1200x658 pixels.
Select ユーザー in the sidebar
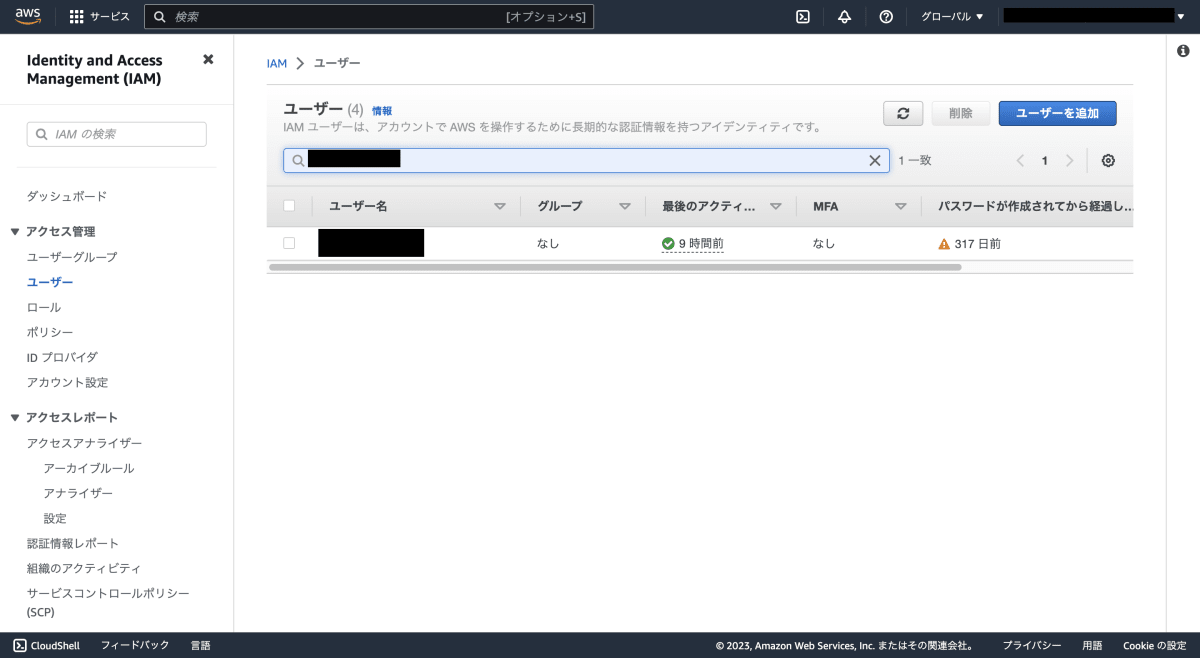pos(50,282)
